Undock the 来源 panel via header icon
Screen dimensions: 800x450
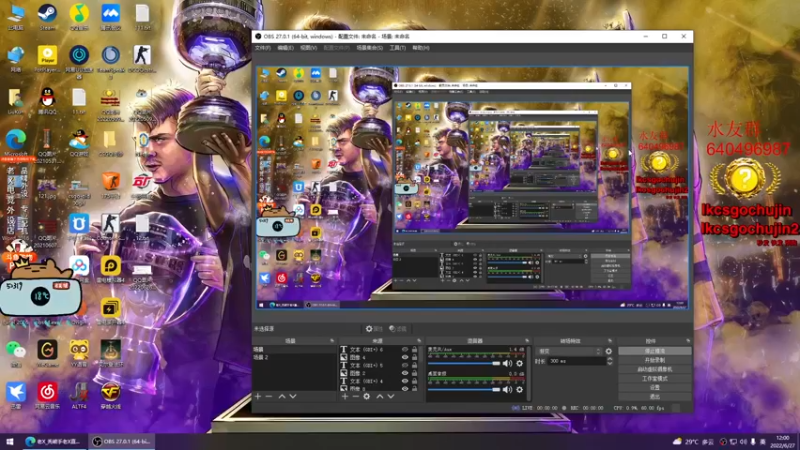click(419, 340)
